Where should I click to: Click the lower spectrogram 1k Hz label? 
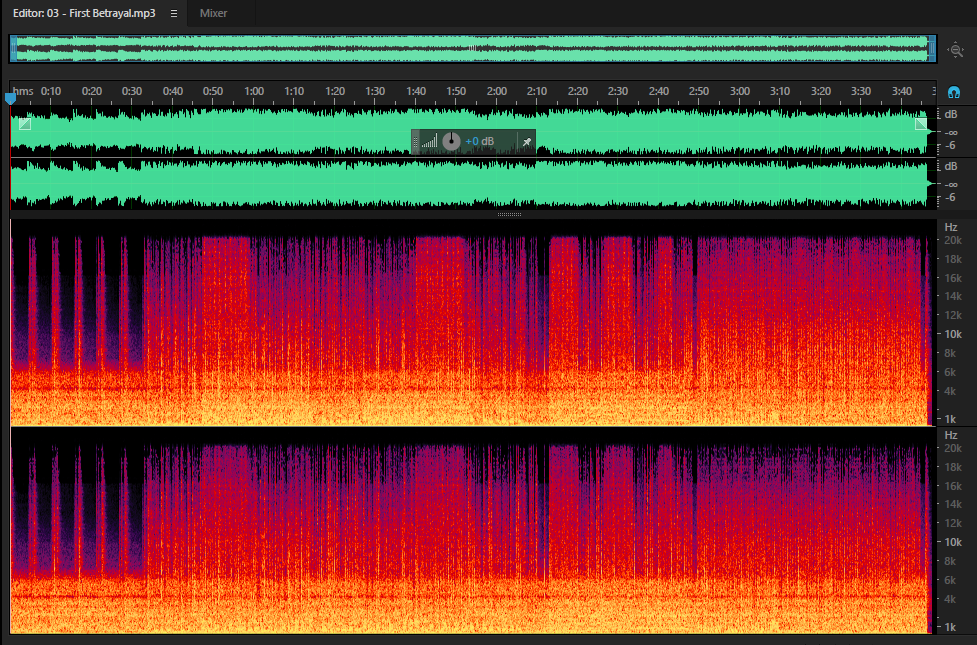951,628
